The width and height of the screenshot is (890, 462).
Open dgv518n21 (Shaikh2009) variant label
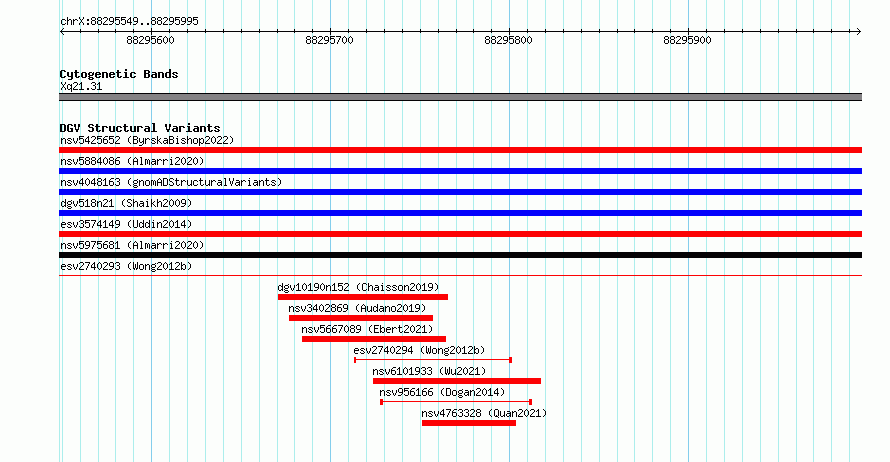(126, 203)
